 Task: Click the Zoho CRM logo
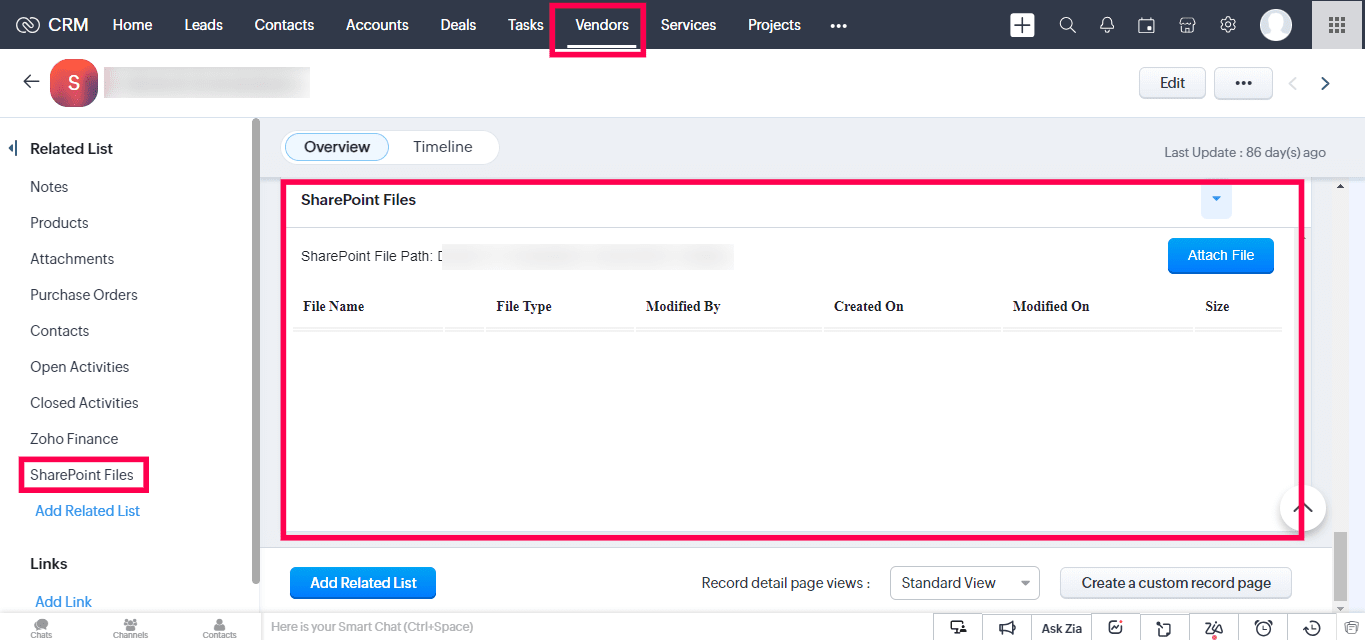pos(52,25)
